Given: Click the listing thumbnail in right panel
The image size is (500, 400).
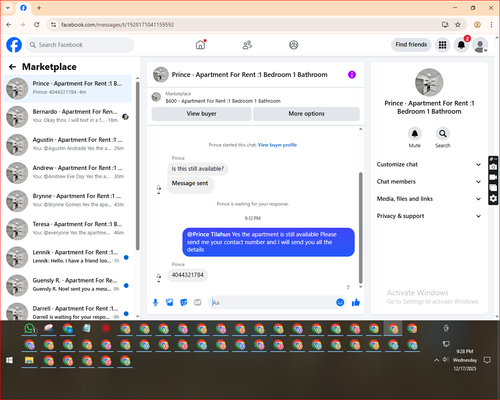Looking at the screenshot, I should [429, 82].
